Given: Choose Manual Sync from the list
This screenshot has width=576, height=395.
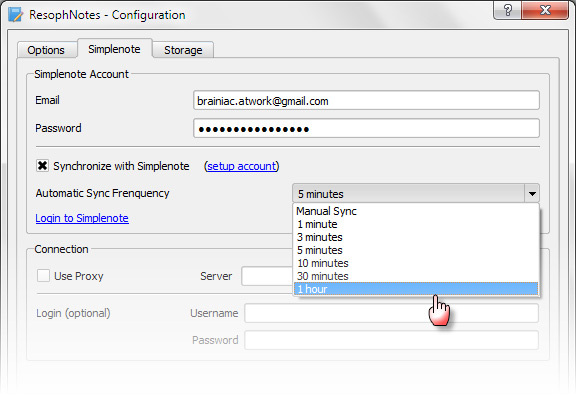Looking at the screenshot, I should pyautogui.click(x=416, y=211).
